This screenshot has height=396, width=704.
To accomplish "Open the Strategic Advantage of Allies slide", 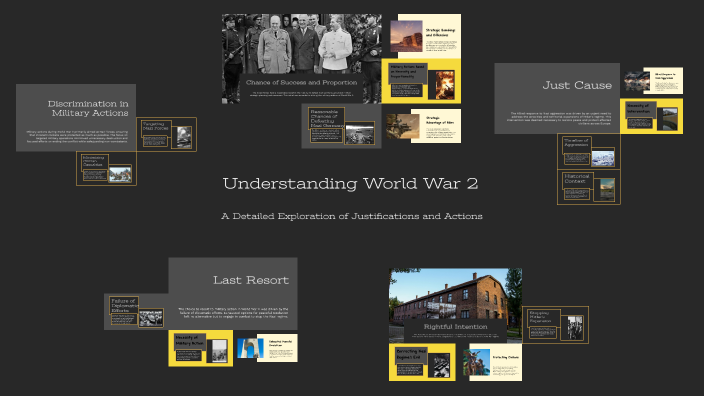I will (x=423, y=126).
